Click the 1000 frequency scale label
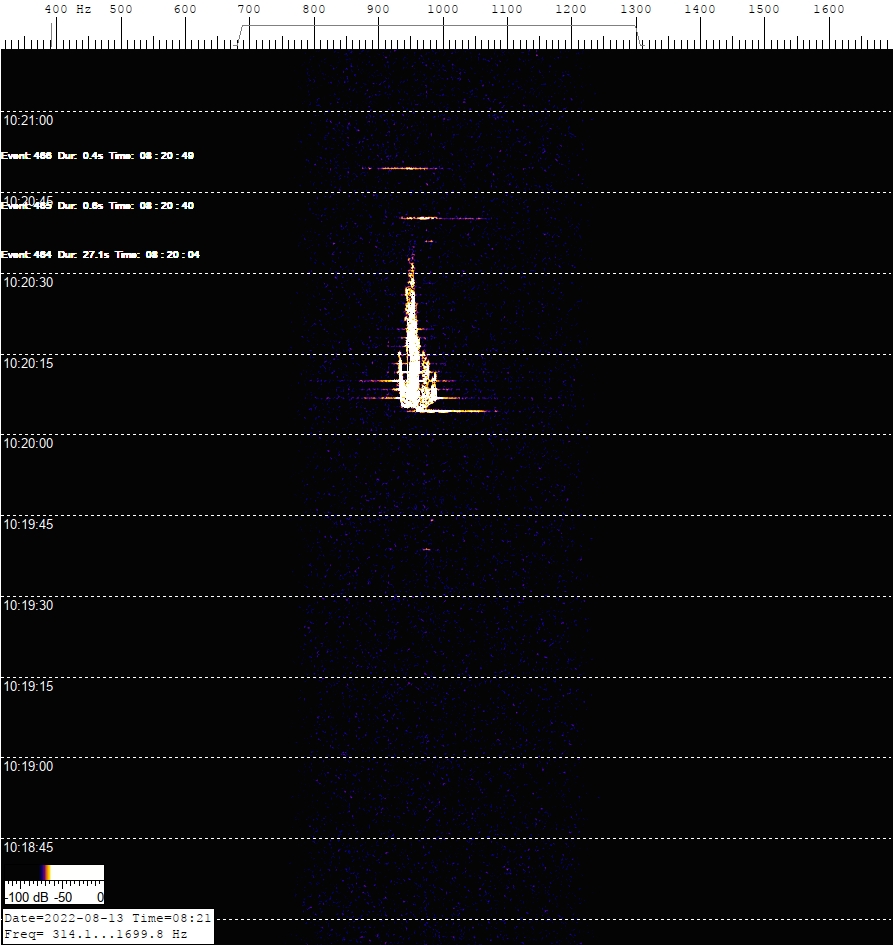The width and height of the screenshot is (894, 946). pos(443,9)
